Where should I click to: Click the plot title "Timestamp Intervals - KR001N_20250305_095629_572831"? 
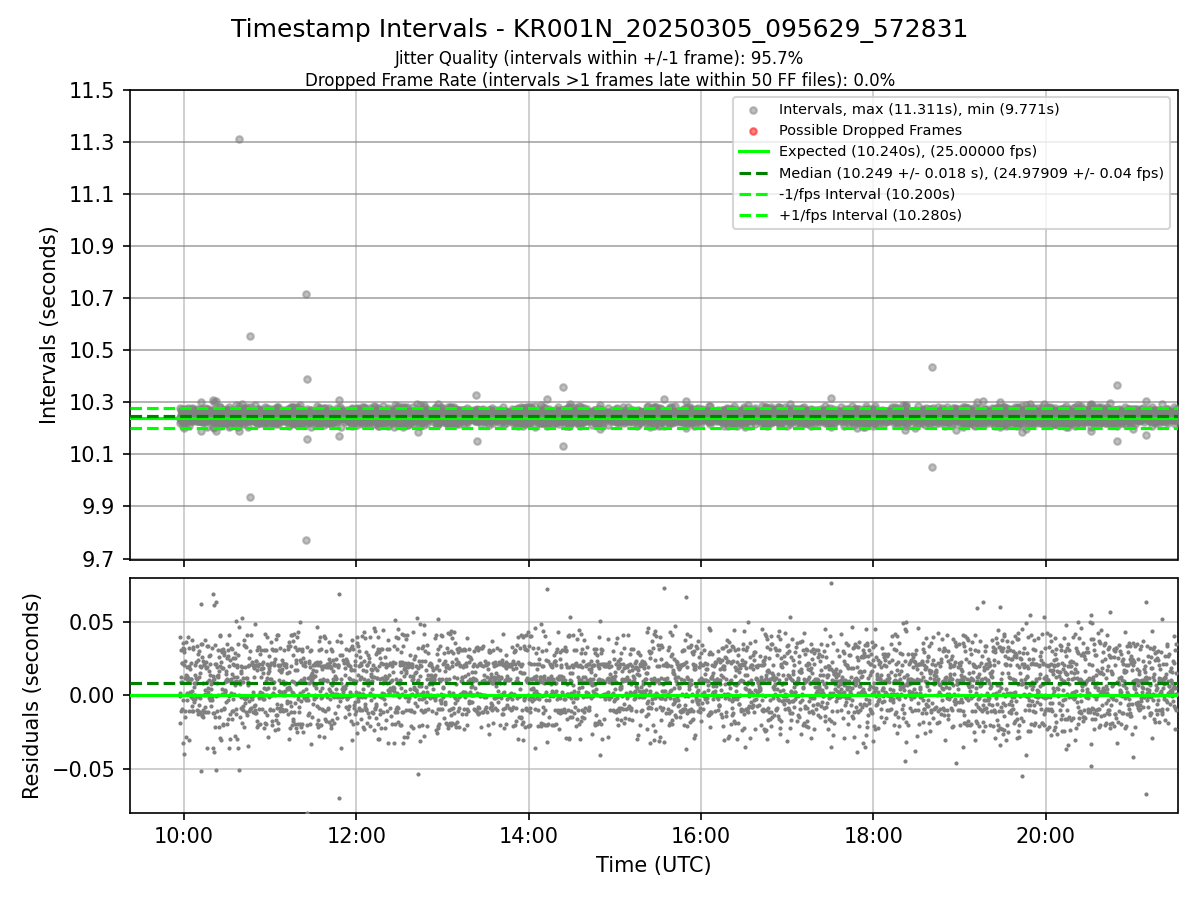pyautogui.click(x=599, y=29)
